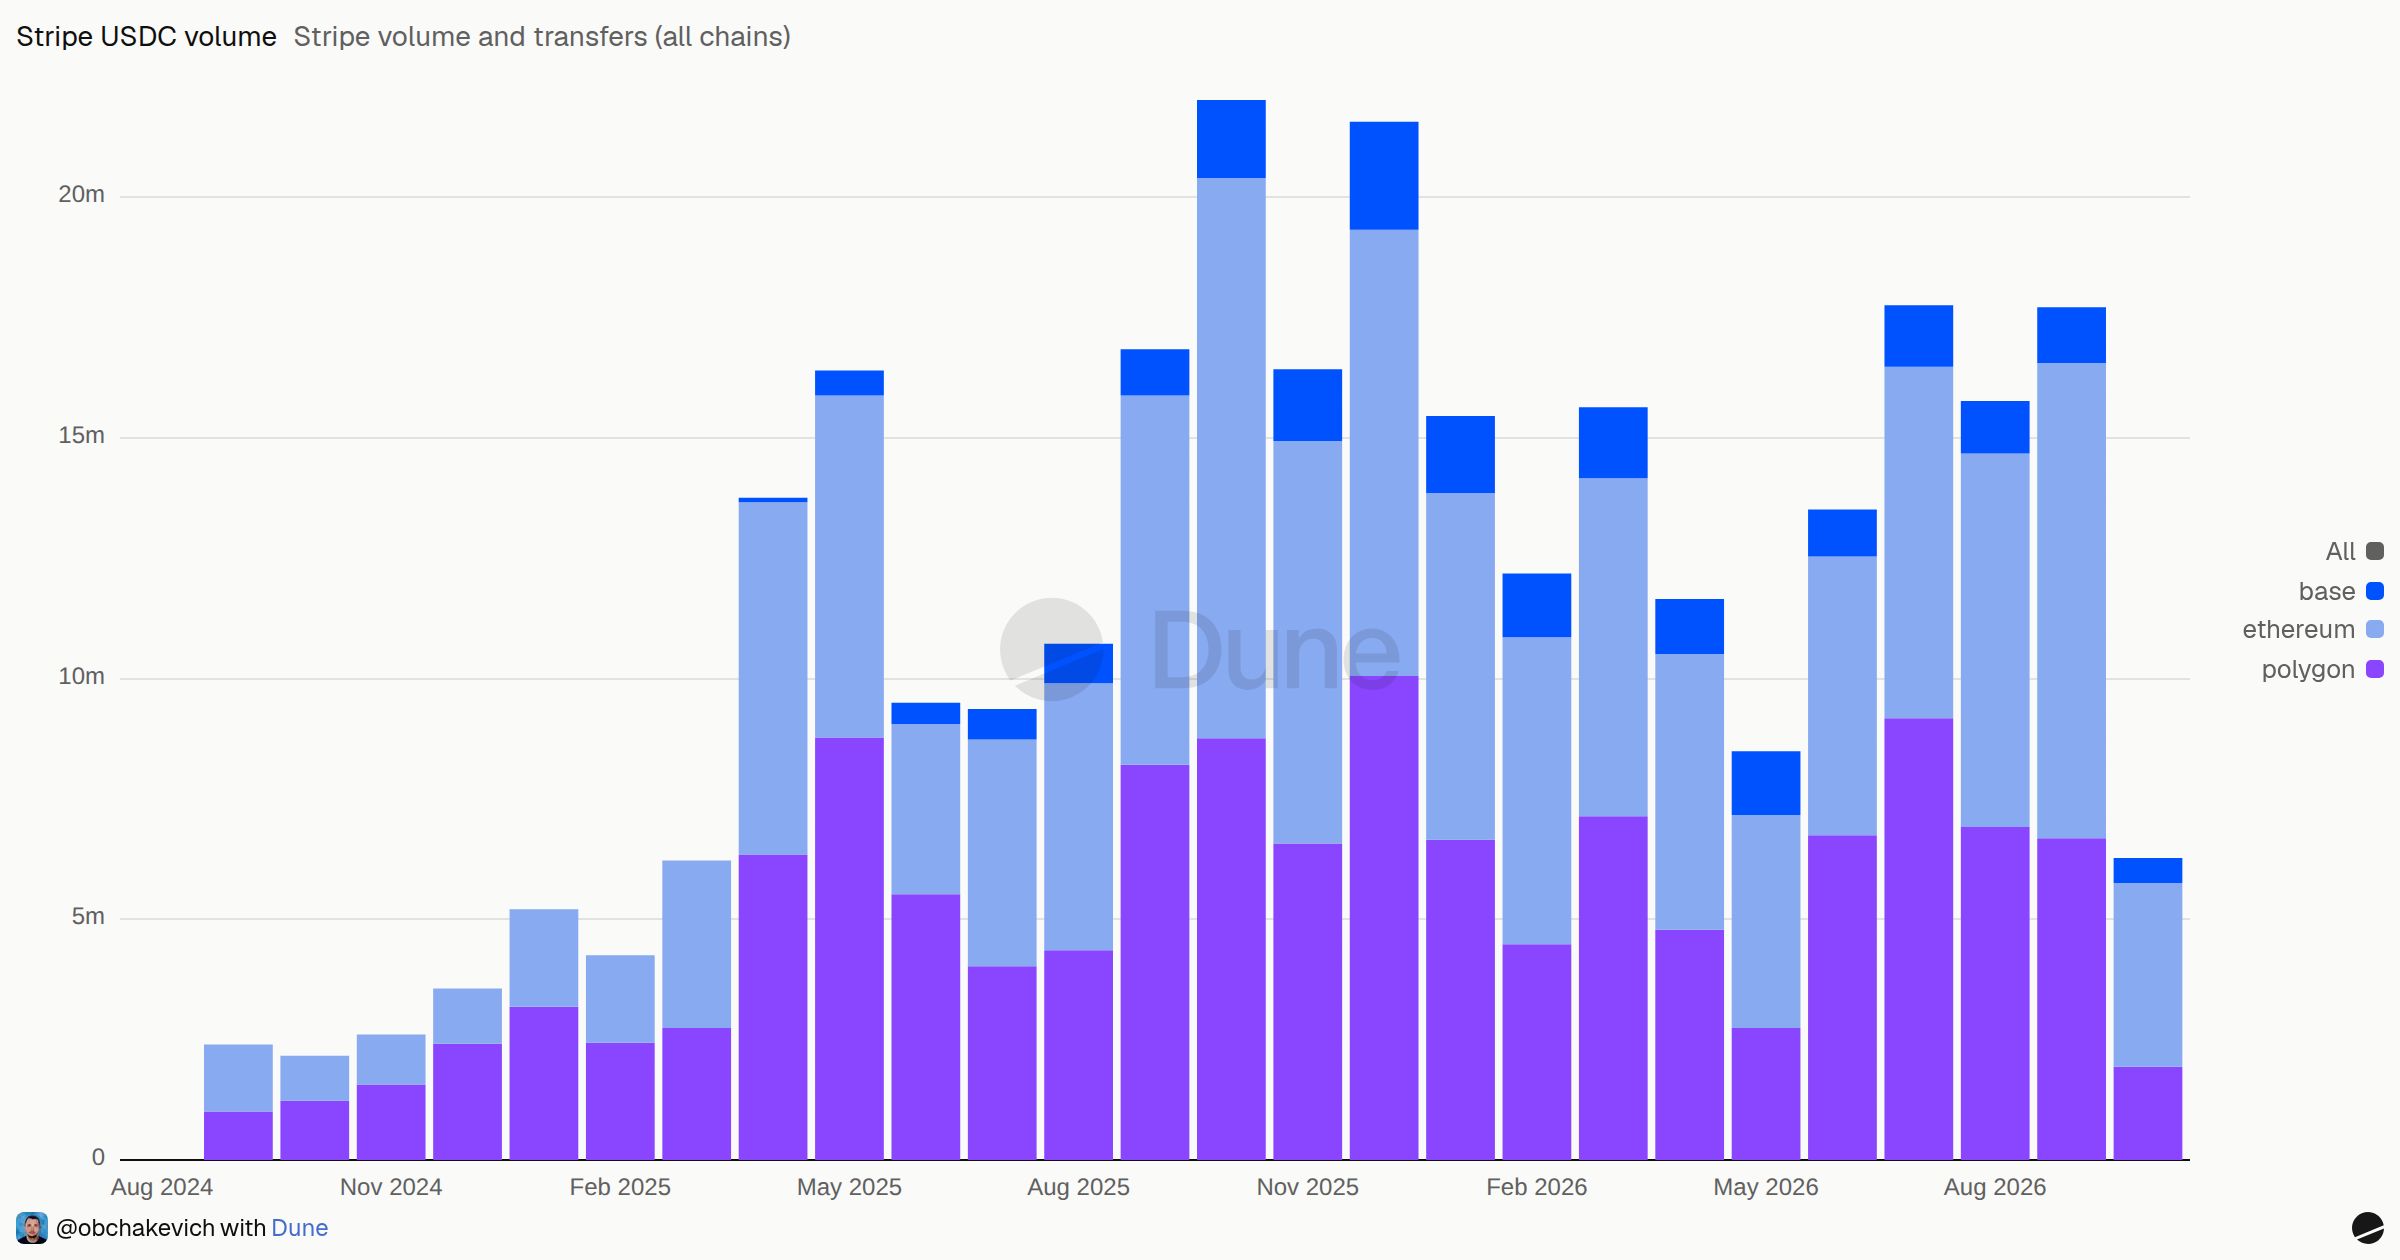This screenshot has height=1260, width=2400.
Task: Click the 'Nov 2025' x-axis label
Action: (x=1307, y=1187)
